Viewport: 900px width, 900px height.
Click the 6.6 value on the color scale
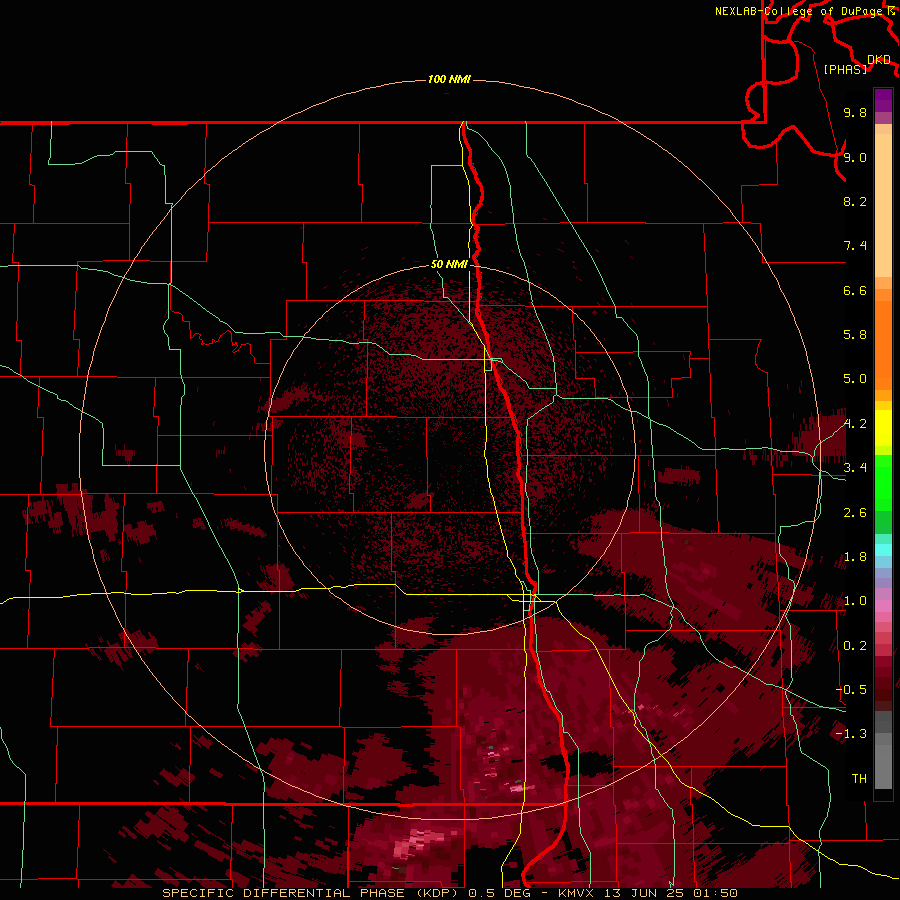pos(855,290)
